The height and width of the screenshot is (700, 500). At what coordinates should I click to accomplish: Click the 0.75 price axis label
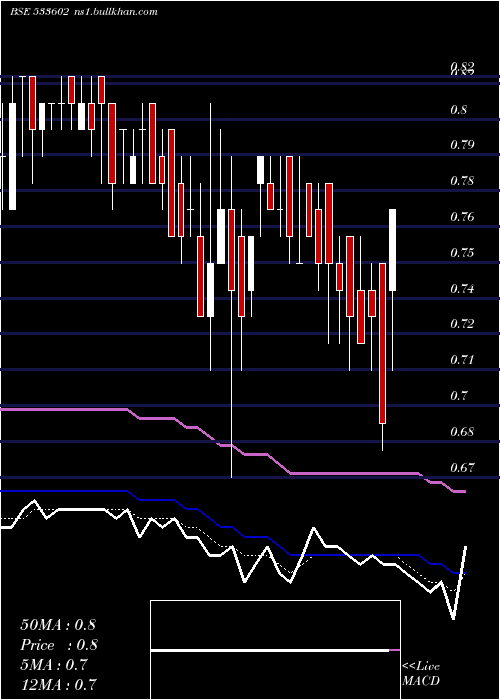point(462,253)
